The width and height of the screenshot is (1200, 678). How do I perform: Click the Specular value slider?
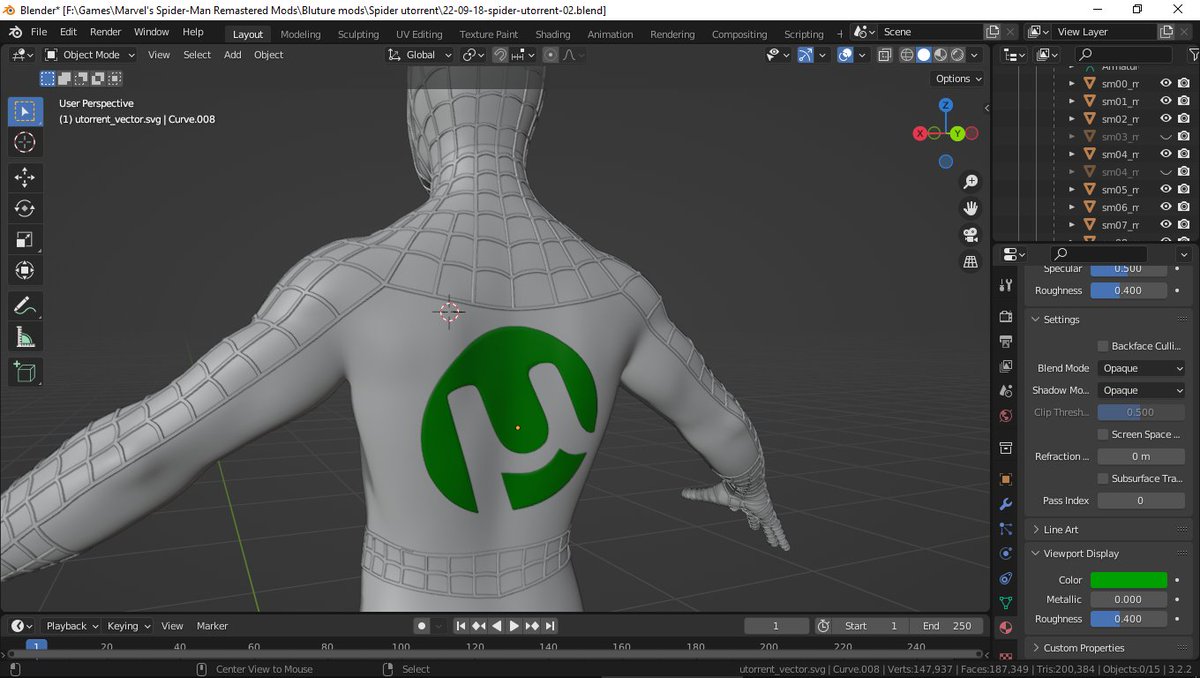(x=1128, y=268)
